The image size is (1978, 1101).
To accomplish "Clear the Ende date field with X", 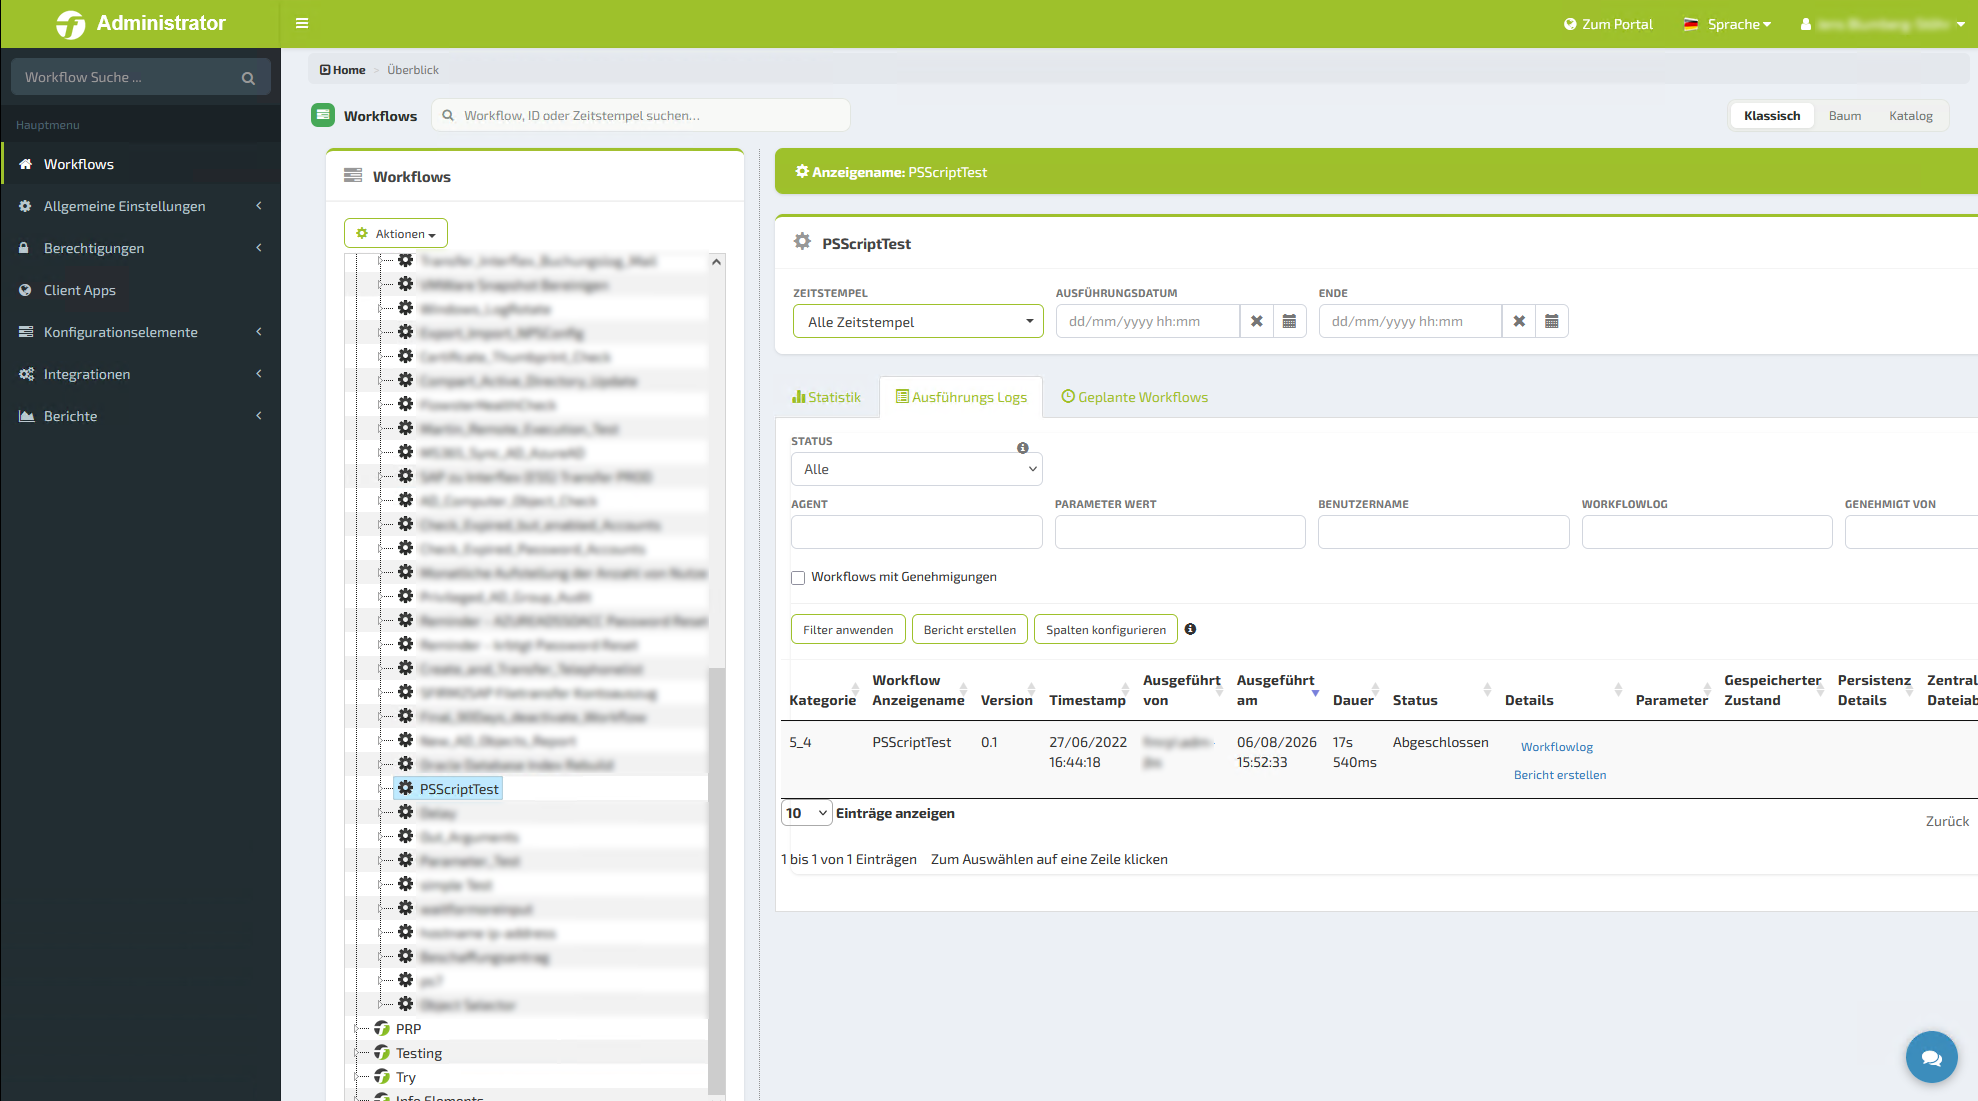I will click(1519, 321).
